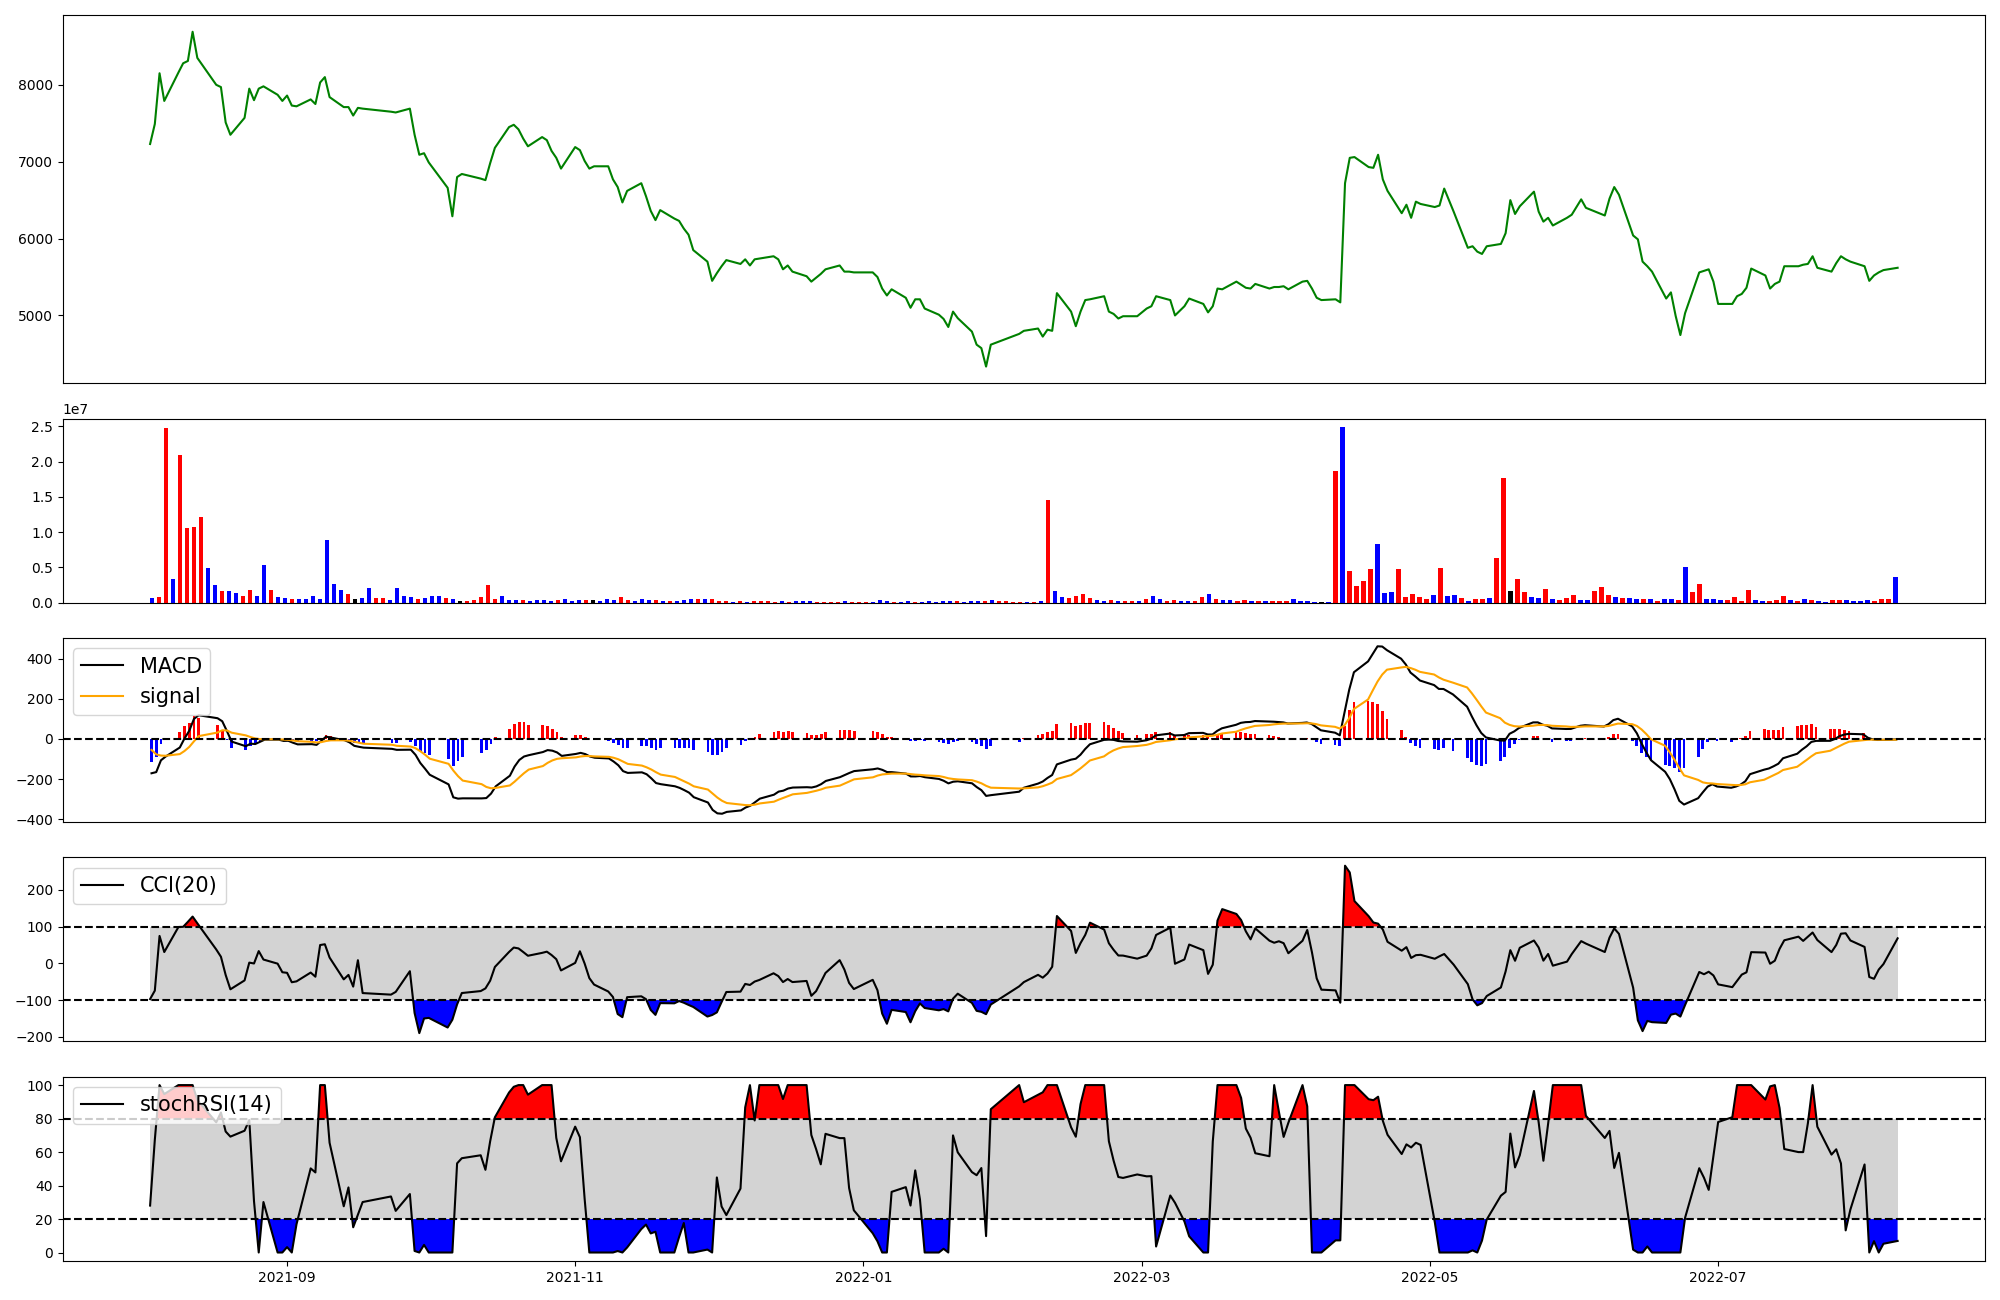Select the stochRSI(14) legend entry
Image resolution: width=2000 pixels, height=1300 pixels.
coord(205,1104)
